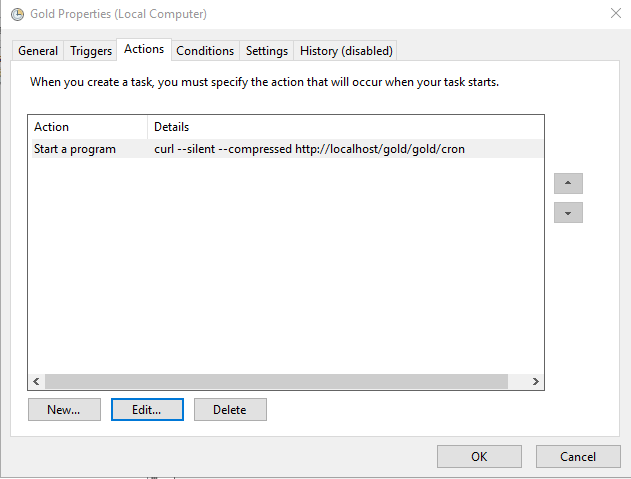Open the Triggers tab

(x=91, y=51)
